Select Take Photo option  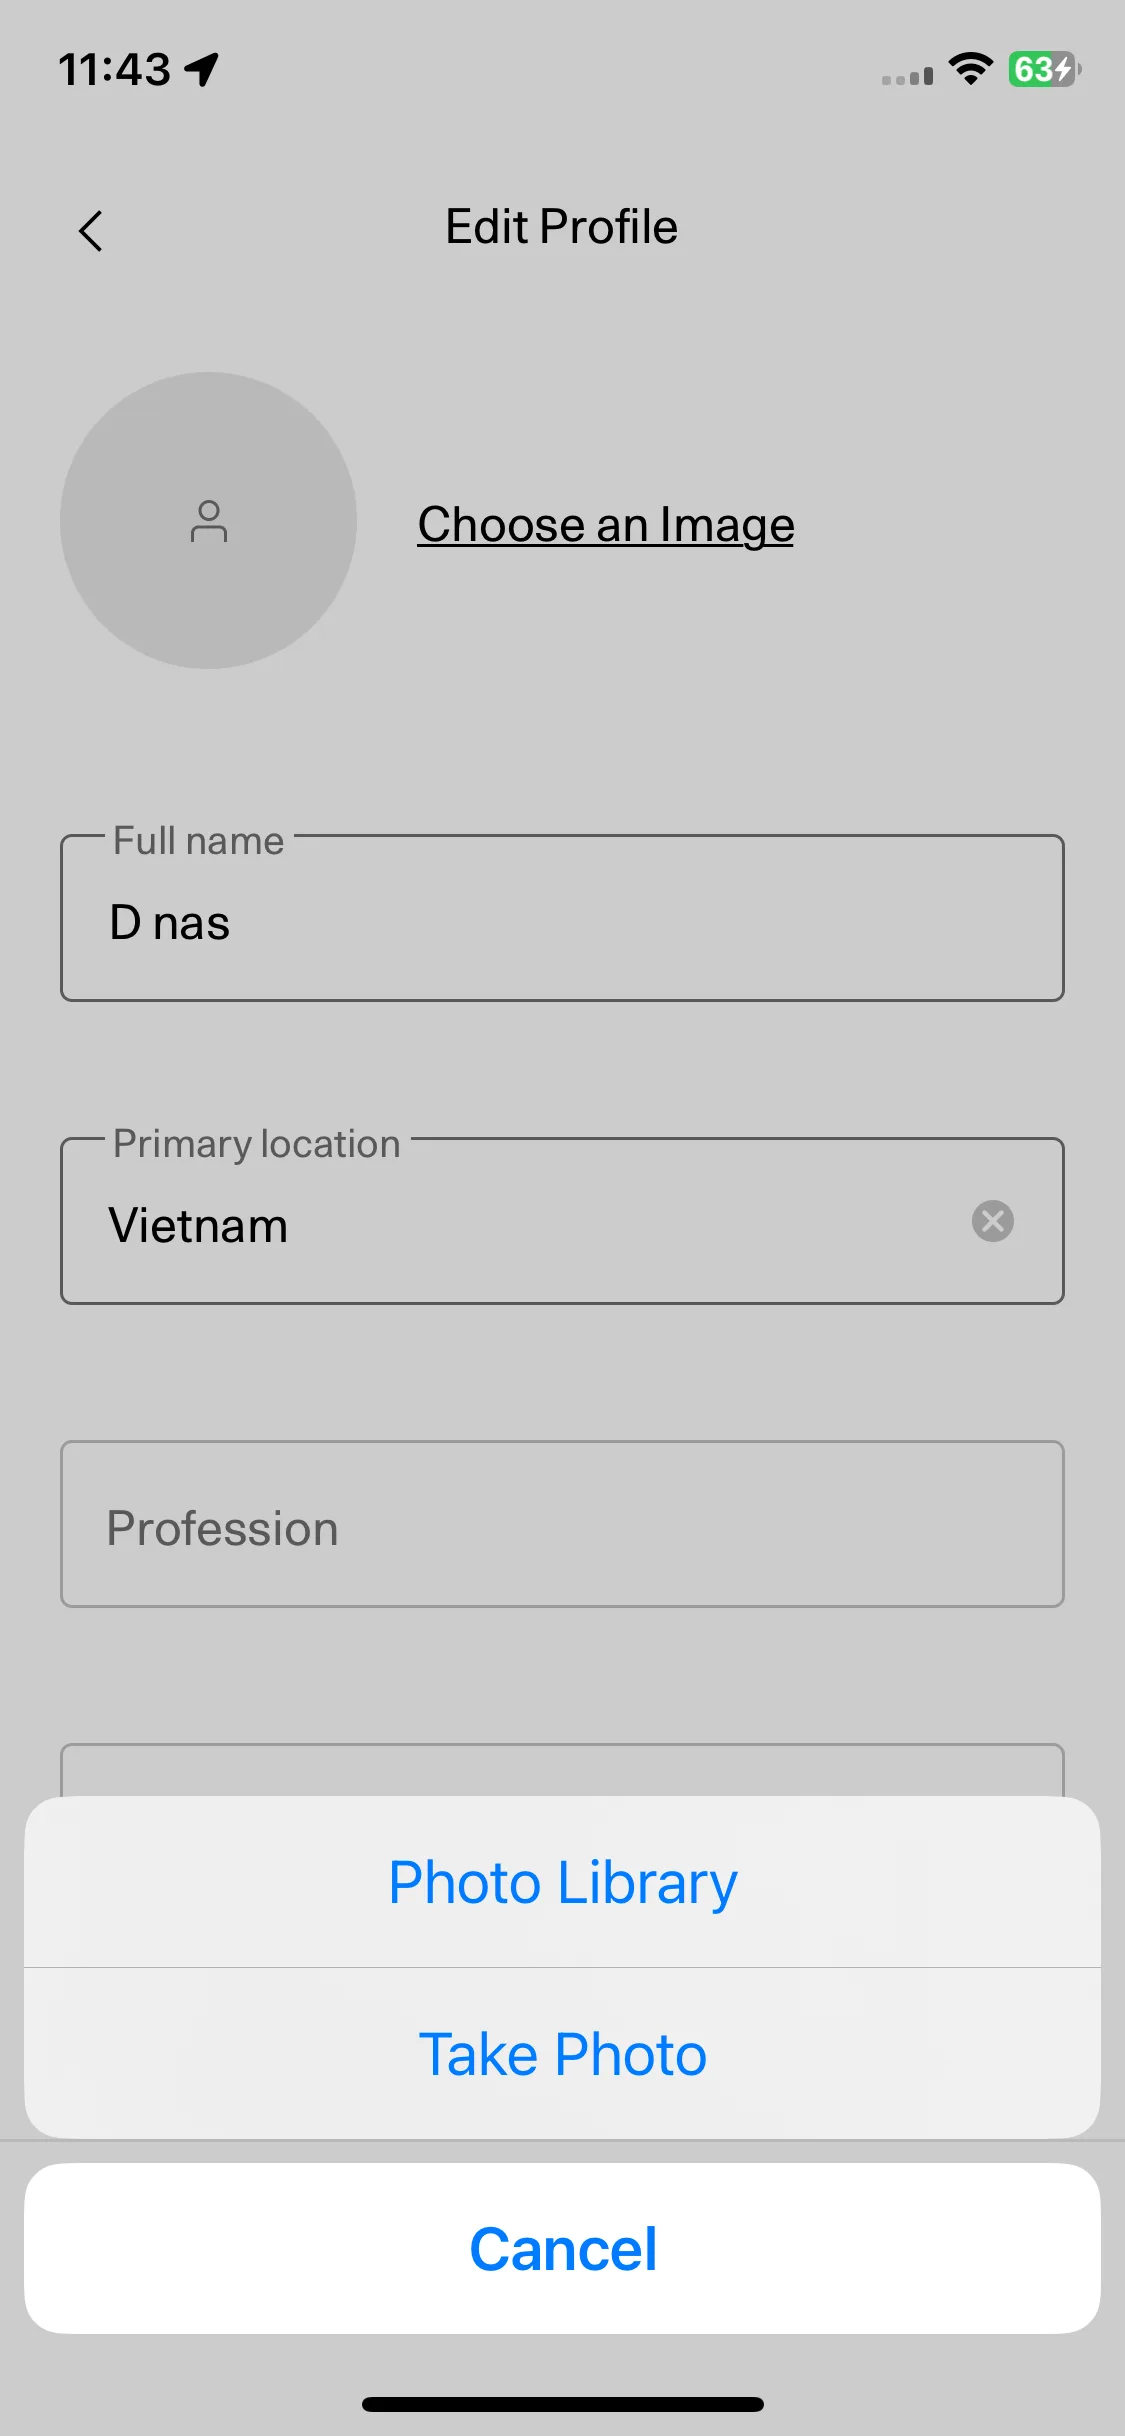tap(562, 2054)
